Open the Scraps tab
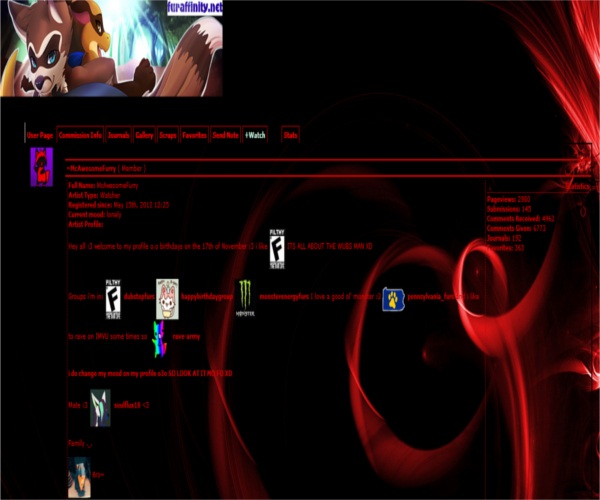This screenshot has width=600, height=500. tap(168, 135)
